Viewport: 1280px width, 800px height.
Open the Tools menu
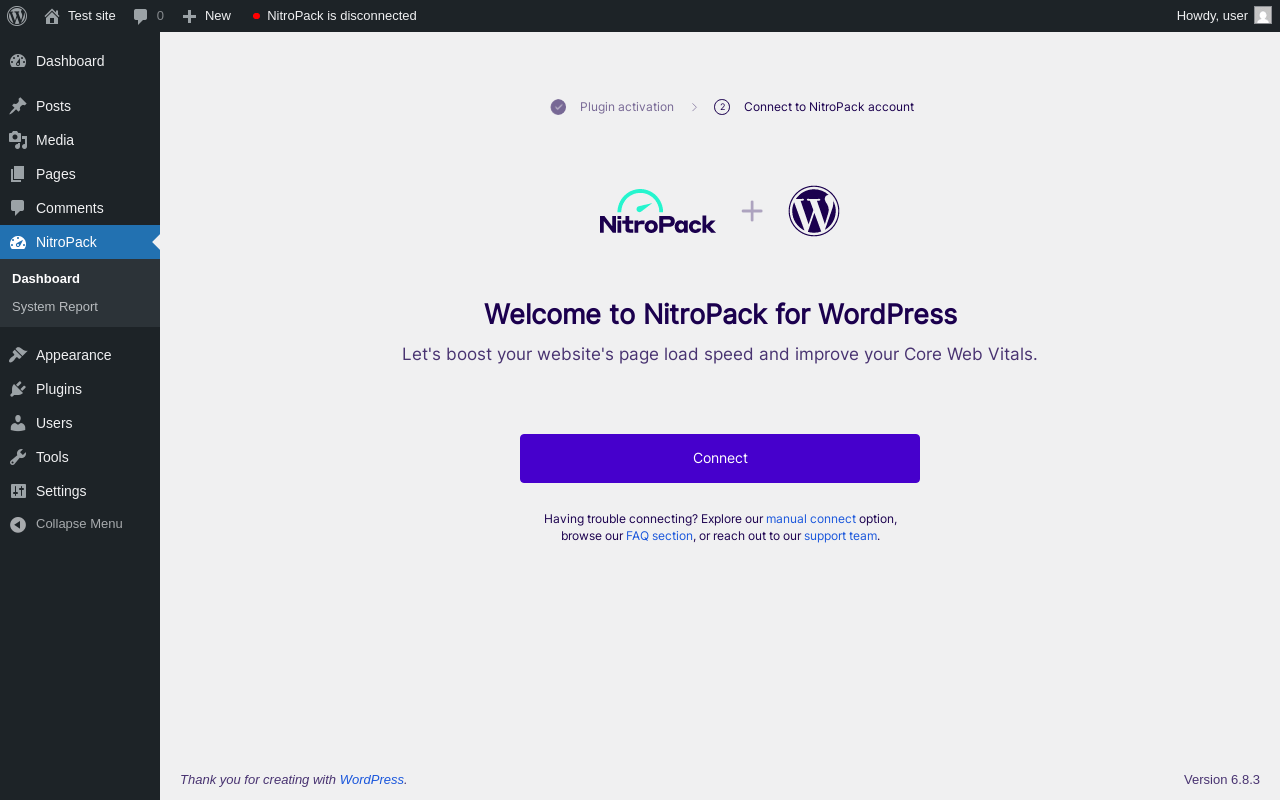tap(80, 457)
